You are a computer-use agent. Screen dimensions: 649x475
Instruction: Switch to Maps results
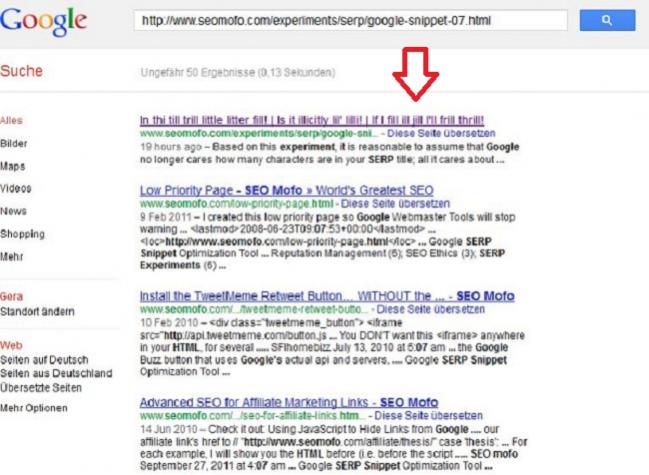point(12,166)
